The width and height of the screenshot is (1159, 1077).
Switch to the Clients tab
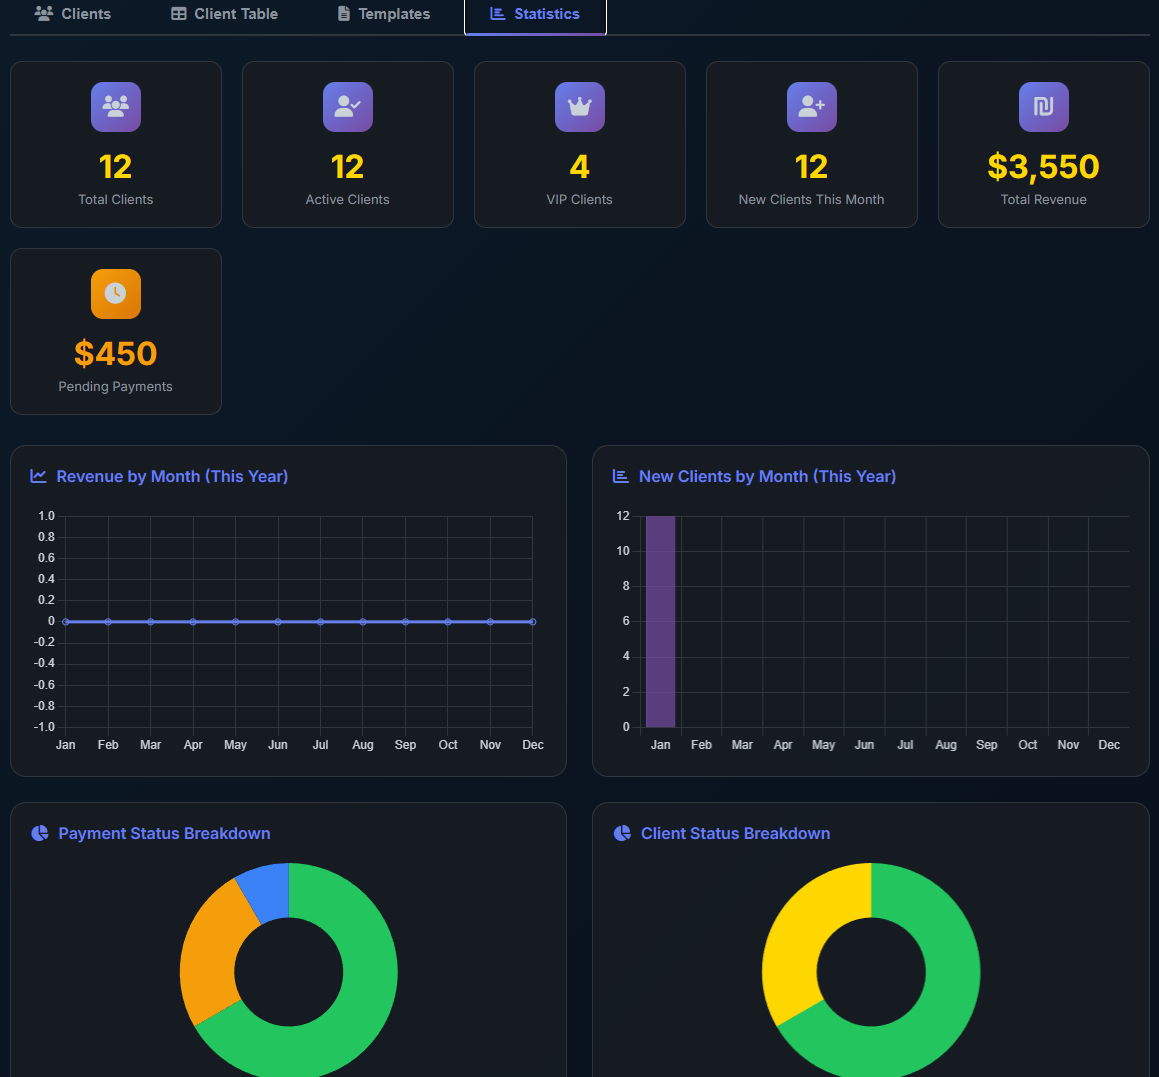pyautogui.click(x=73, y=14)
